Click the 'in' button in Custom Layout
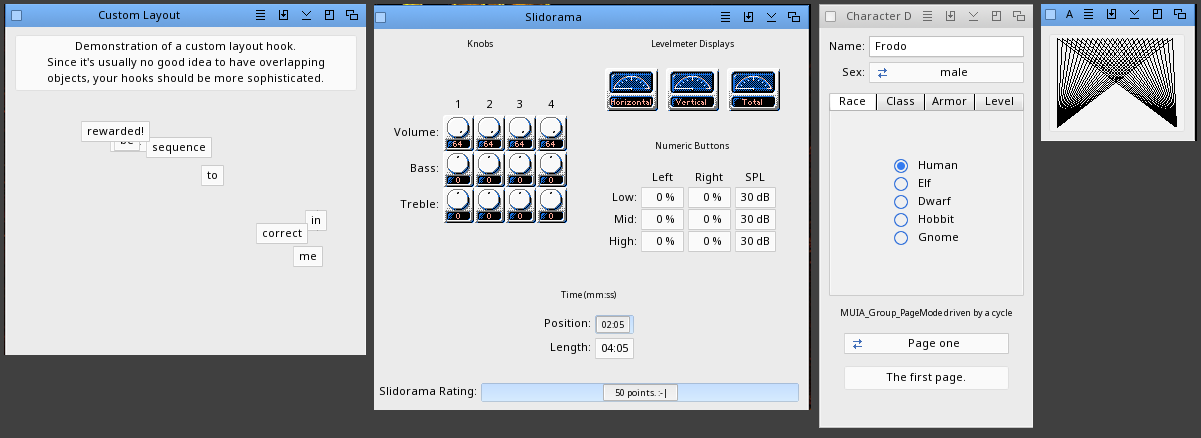 [x=316, y=220]
